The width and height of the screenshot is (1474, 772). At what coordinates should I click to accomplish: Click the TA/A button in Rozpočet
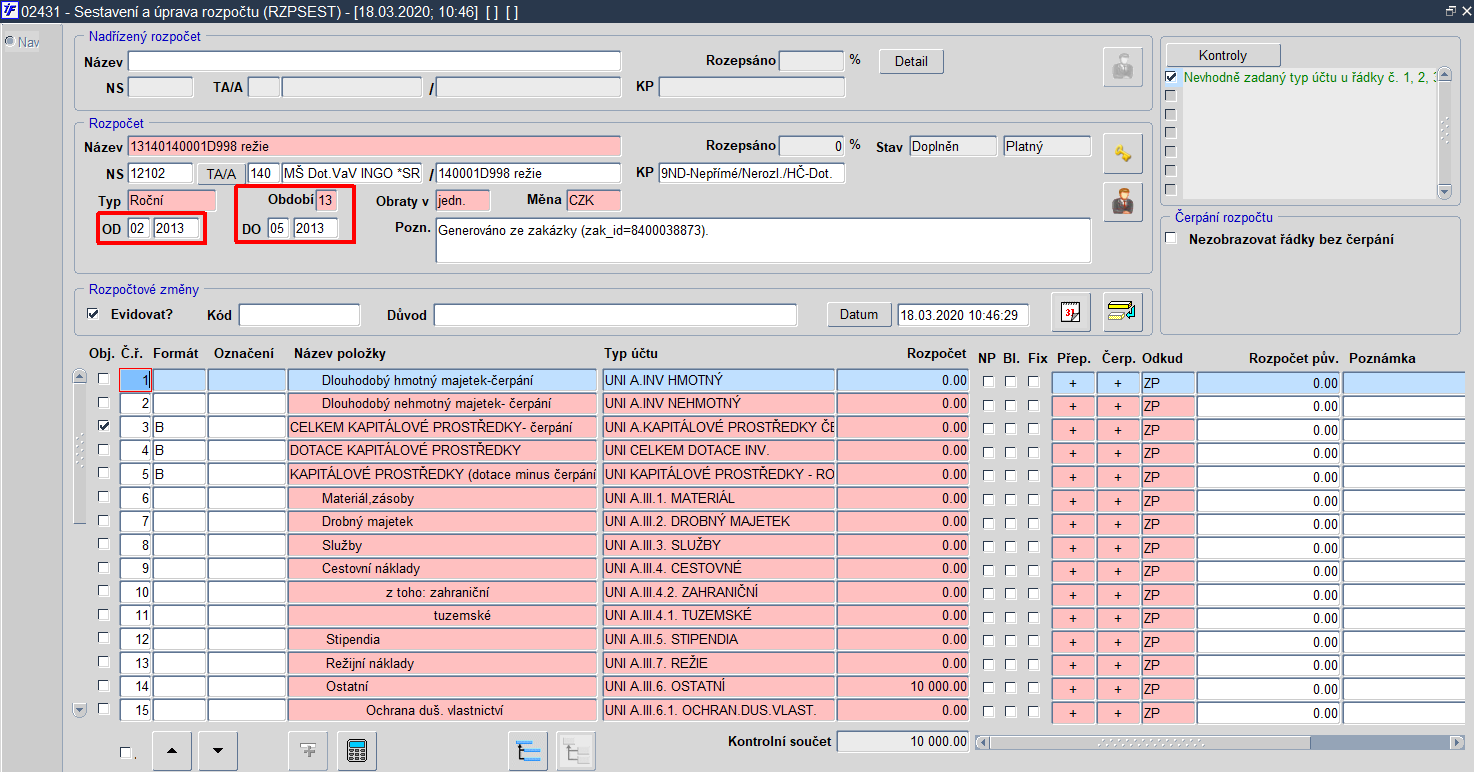click(x=220, y=173)
